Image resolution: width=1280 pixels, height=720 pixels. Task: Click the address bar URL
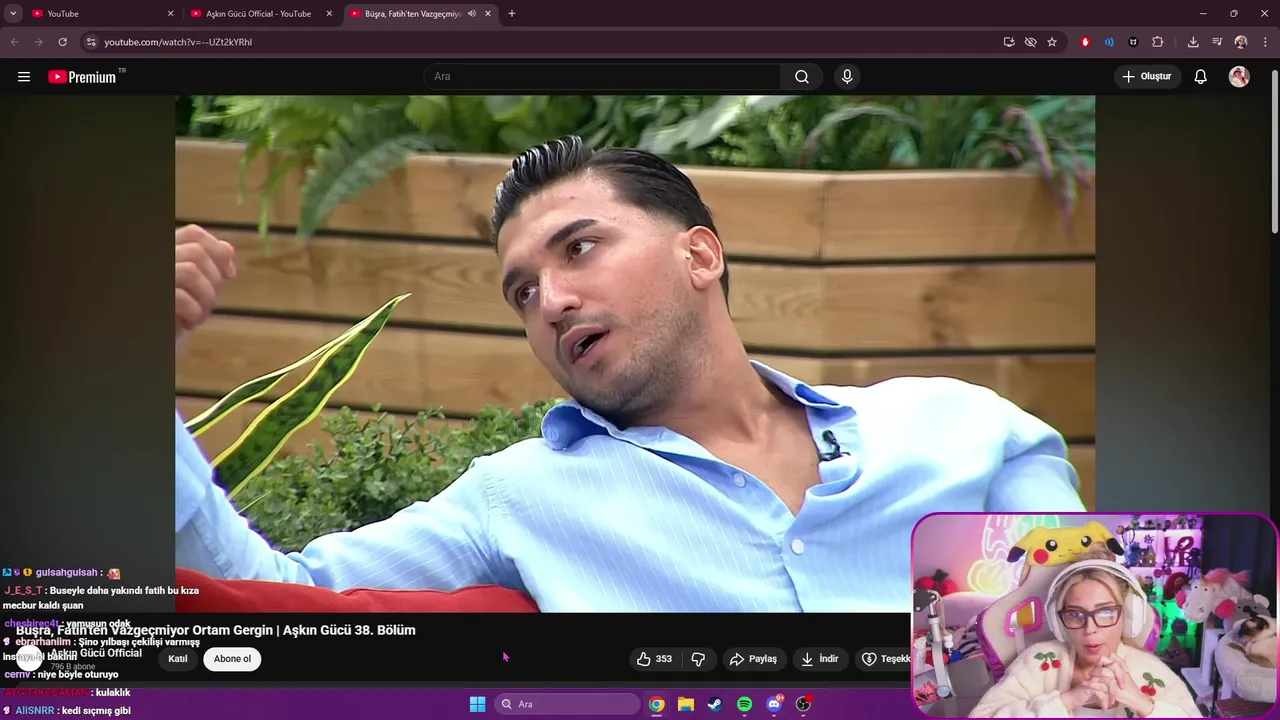point(178,42)
